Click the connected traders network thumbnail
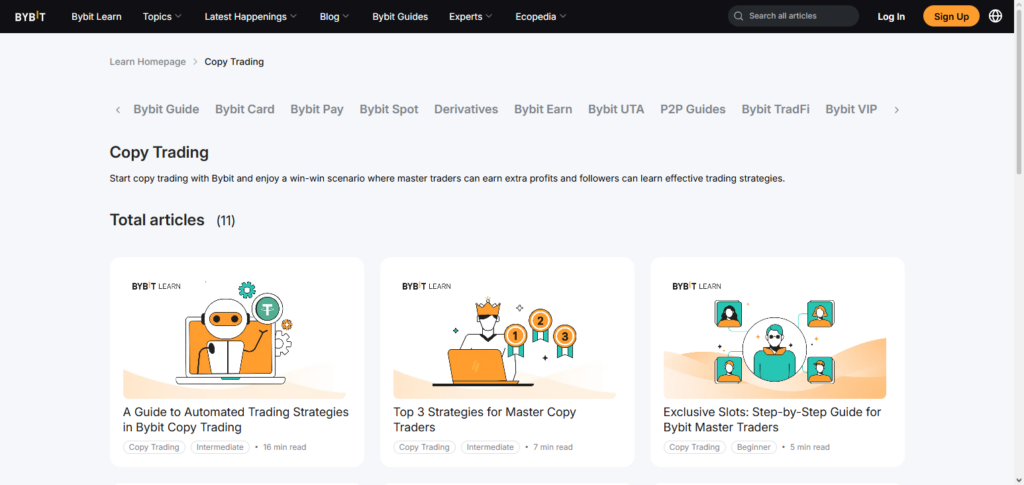Image resolution: width=1024 pixels, height=485 pixels. pos(775,334)
